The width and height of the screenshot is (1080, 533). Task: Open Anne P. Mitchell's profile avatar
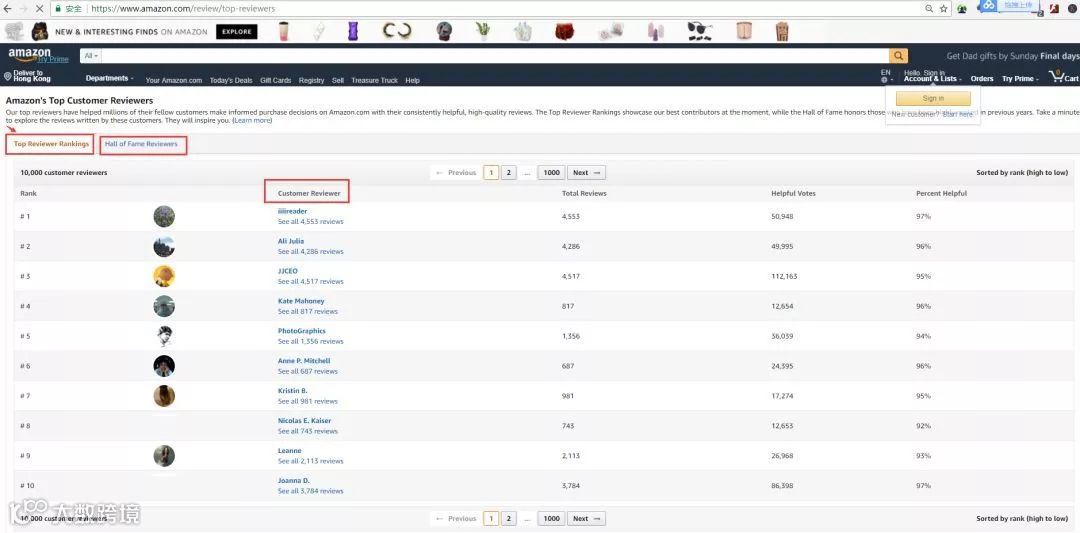point(164,366)
